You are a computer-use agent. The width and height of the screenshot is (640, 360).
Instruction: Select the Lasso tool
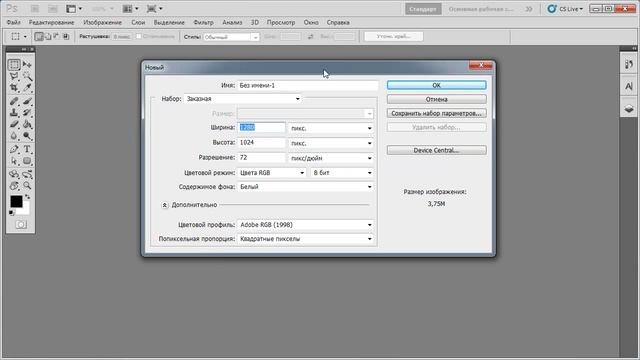[x=14, y=76]
